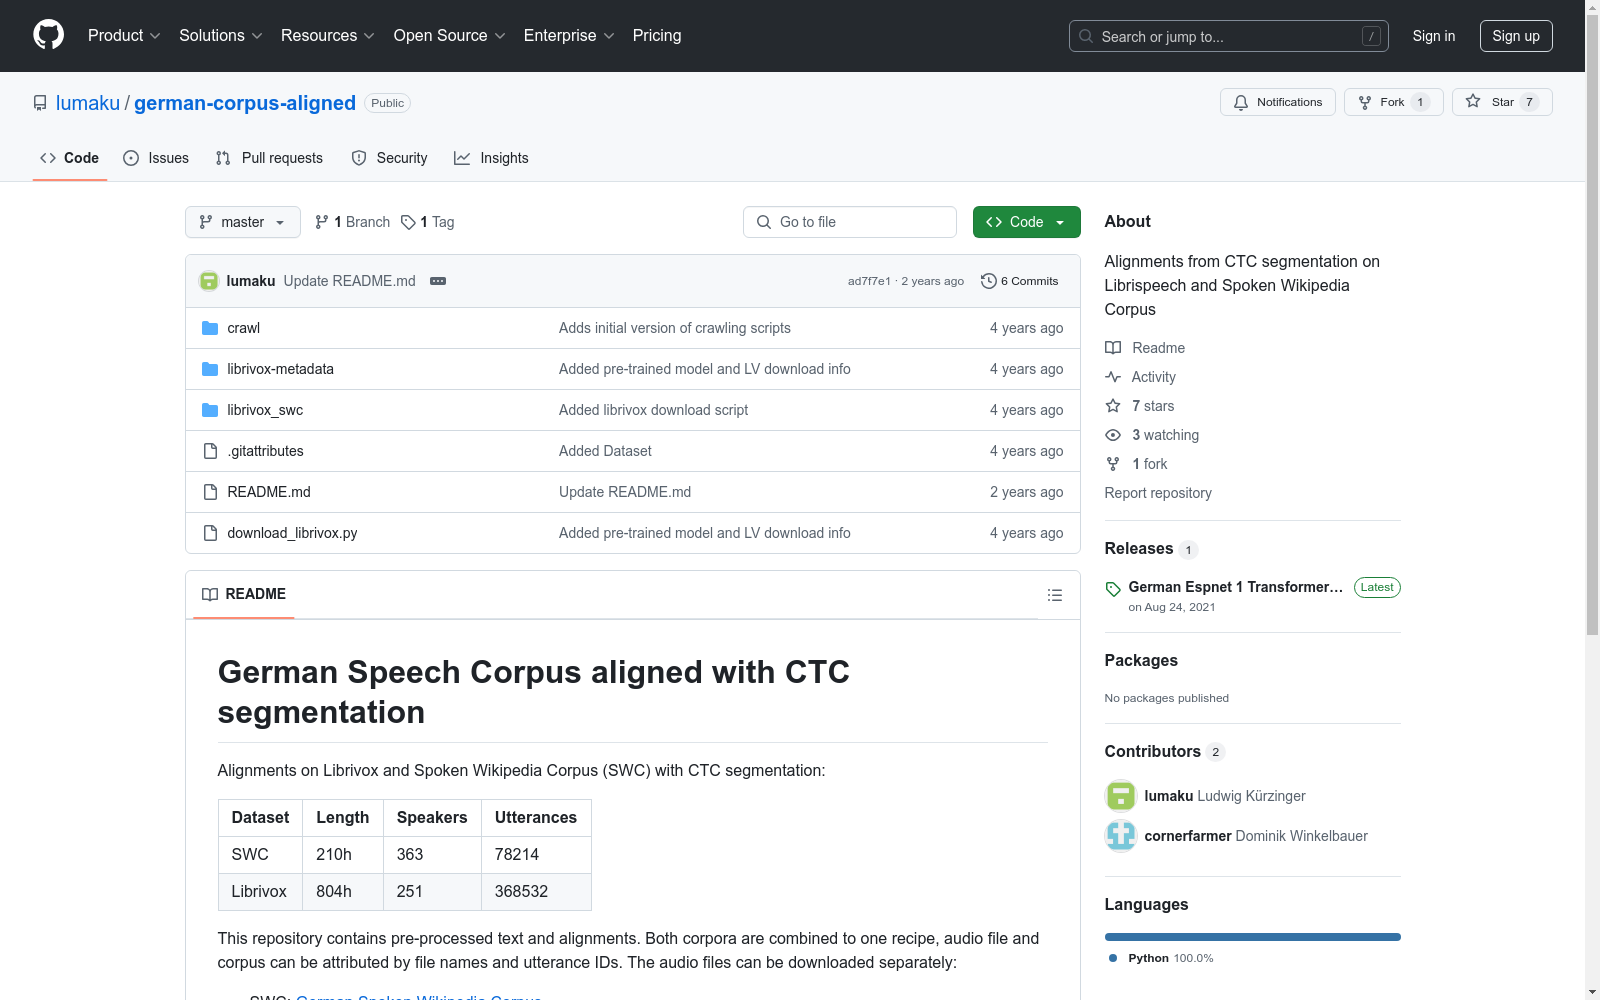Click the Python language color dot
Image resolution: width=1600 pixels, height=1000 pixels.
1113,958
